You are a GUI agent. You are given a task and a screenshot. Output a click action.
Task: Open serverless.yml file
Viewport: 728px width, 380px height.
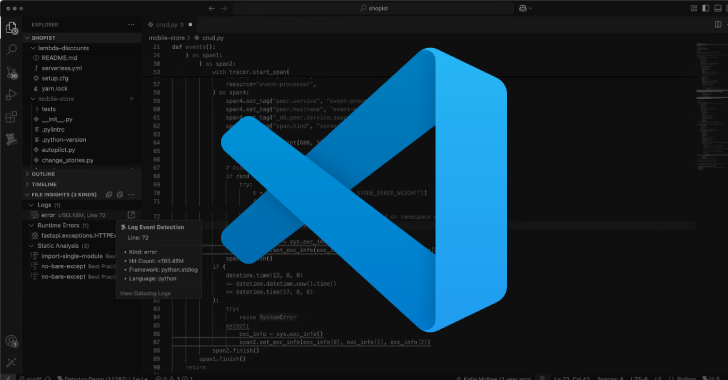point(82,68)
